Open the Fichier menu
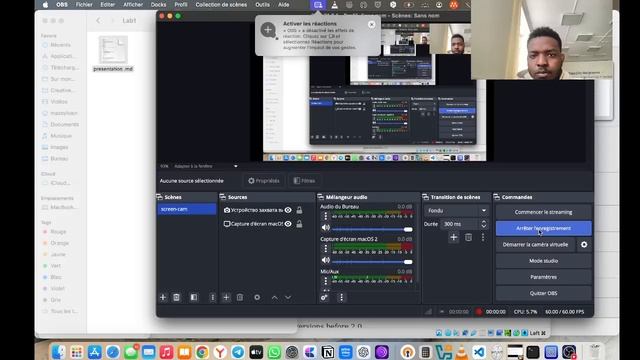 coord(84,4)
